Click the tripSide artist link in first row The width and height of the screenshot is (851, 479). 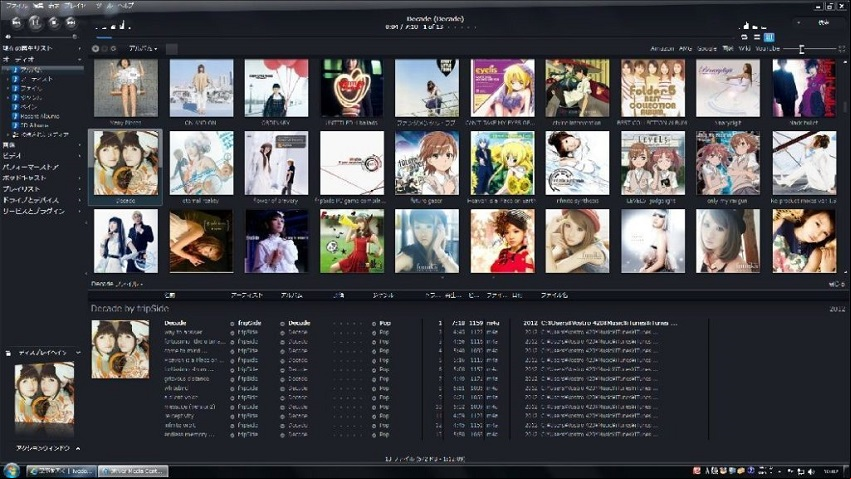249,323
